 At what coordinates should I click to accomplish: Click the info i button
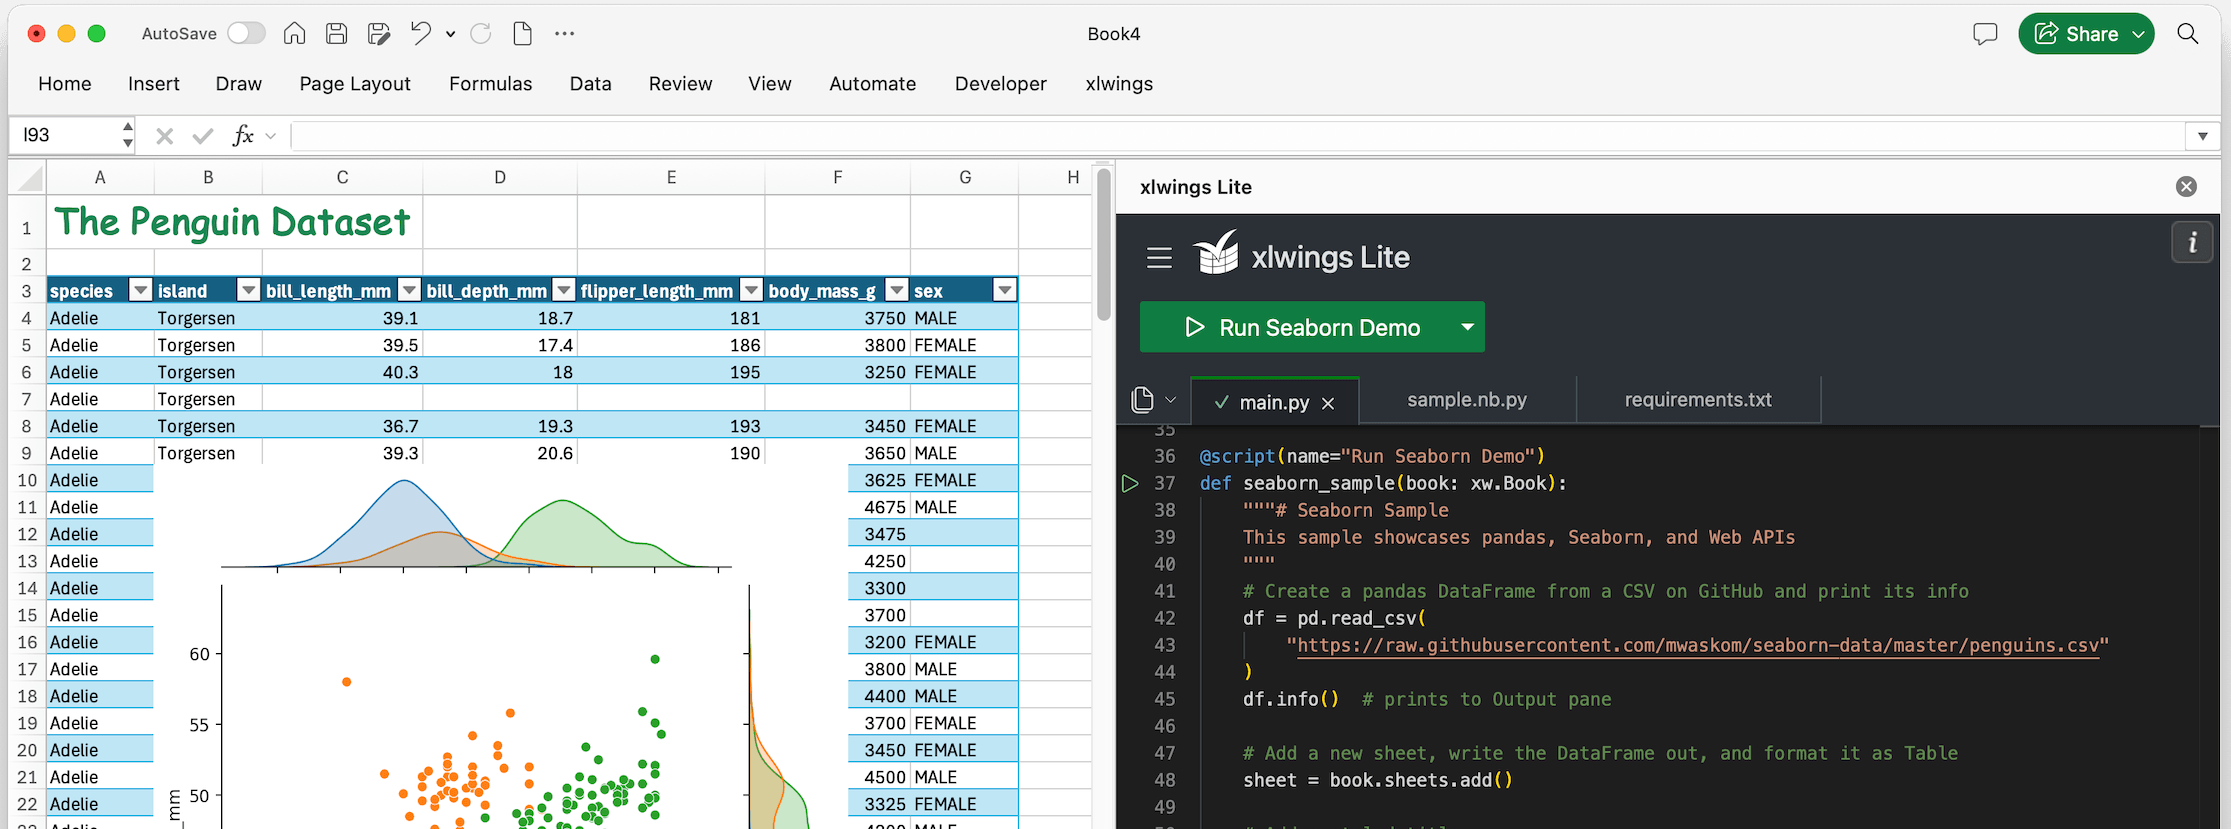click(x=2193, y=243)
